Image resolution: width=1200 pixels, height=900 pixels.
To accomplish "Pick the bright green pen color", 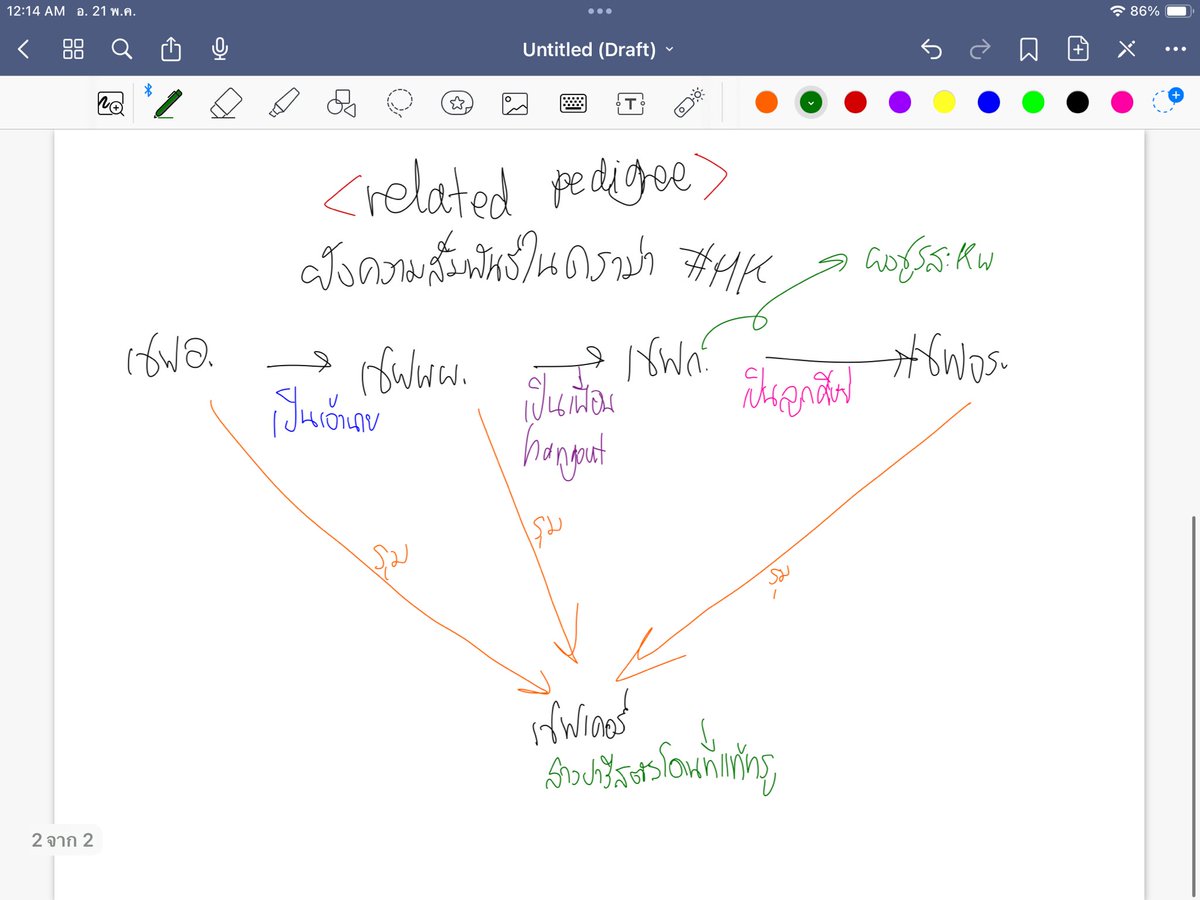I will click(x=1033, y=102).
